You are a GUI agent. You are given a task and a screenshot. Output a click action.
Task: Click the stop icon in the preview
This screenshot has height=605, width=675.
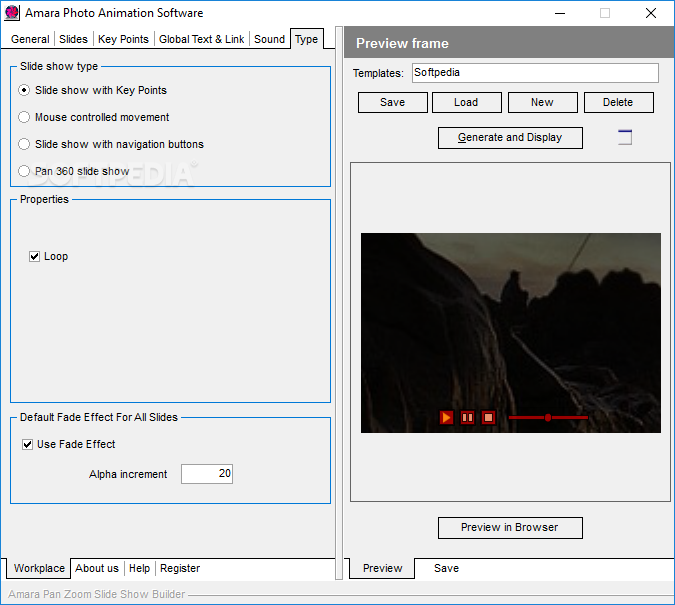click(x=488, y=417)
